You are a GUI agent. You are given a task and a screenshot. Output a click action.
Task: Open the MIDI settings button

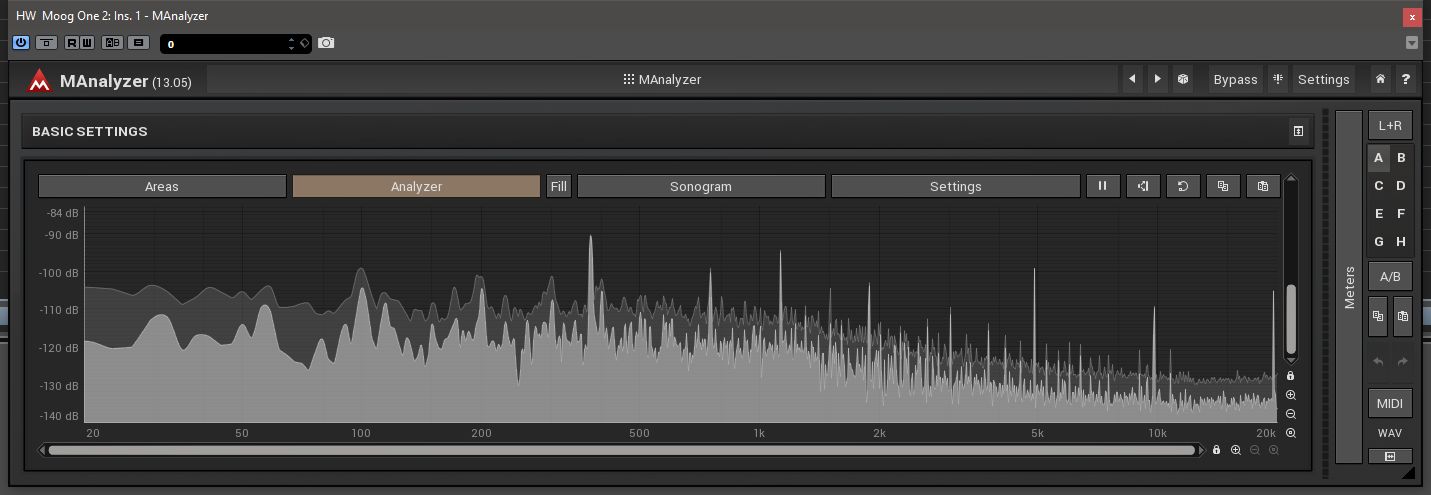(1390, 403)
